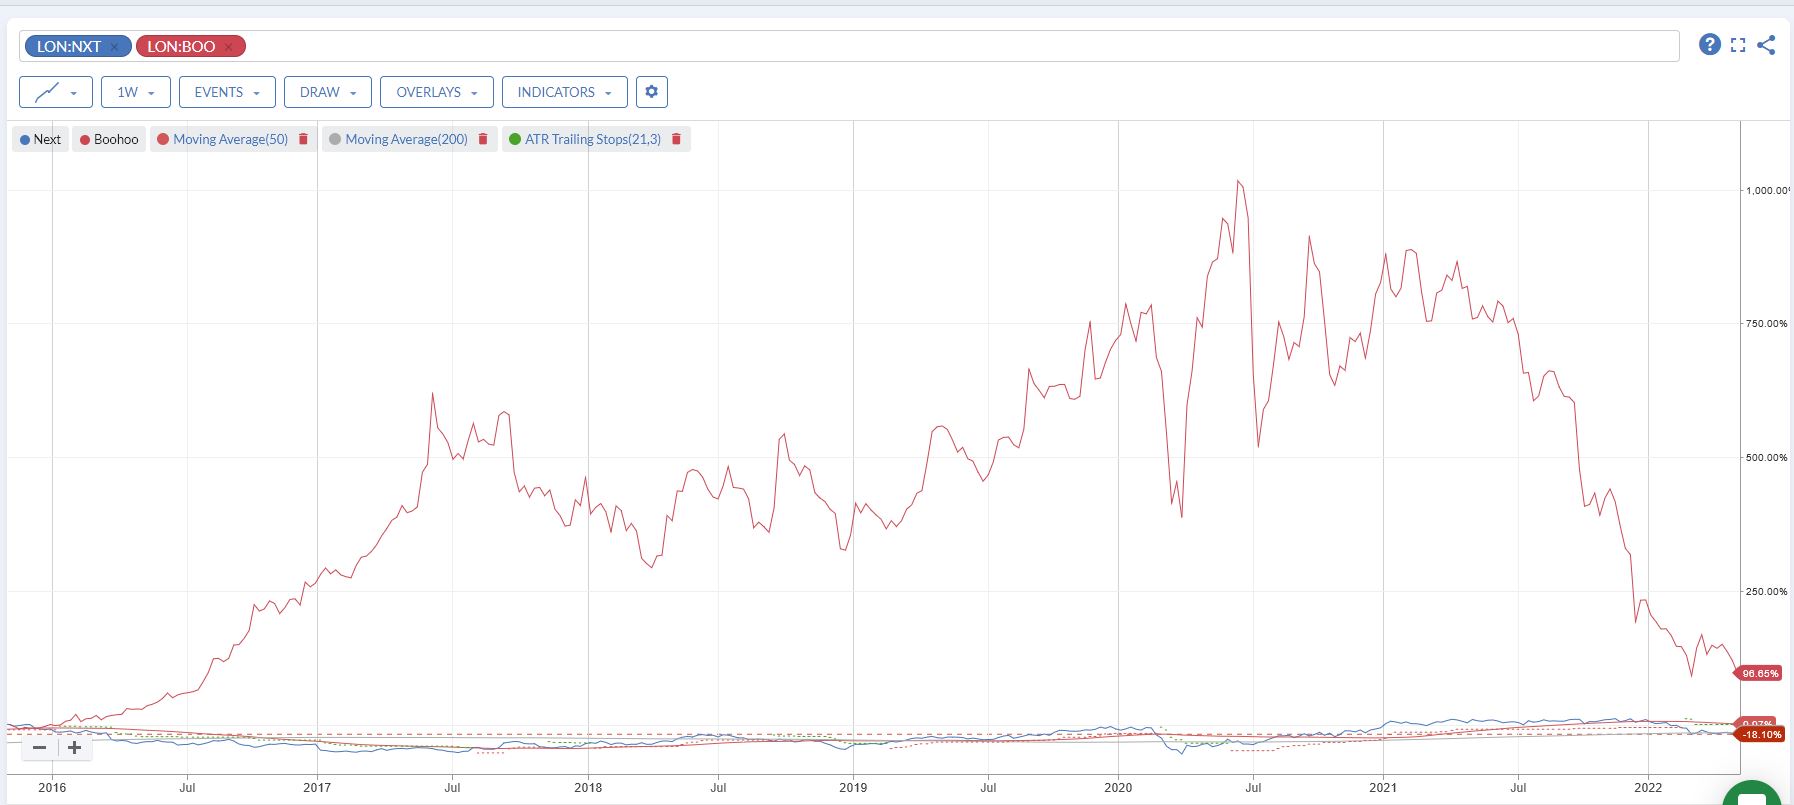The width and height of the screenshot is (1794, 805).
Task: Open Moving Average(200) indicator settings
Action: 406,139
